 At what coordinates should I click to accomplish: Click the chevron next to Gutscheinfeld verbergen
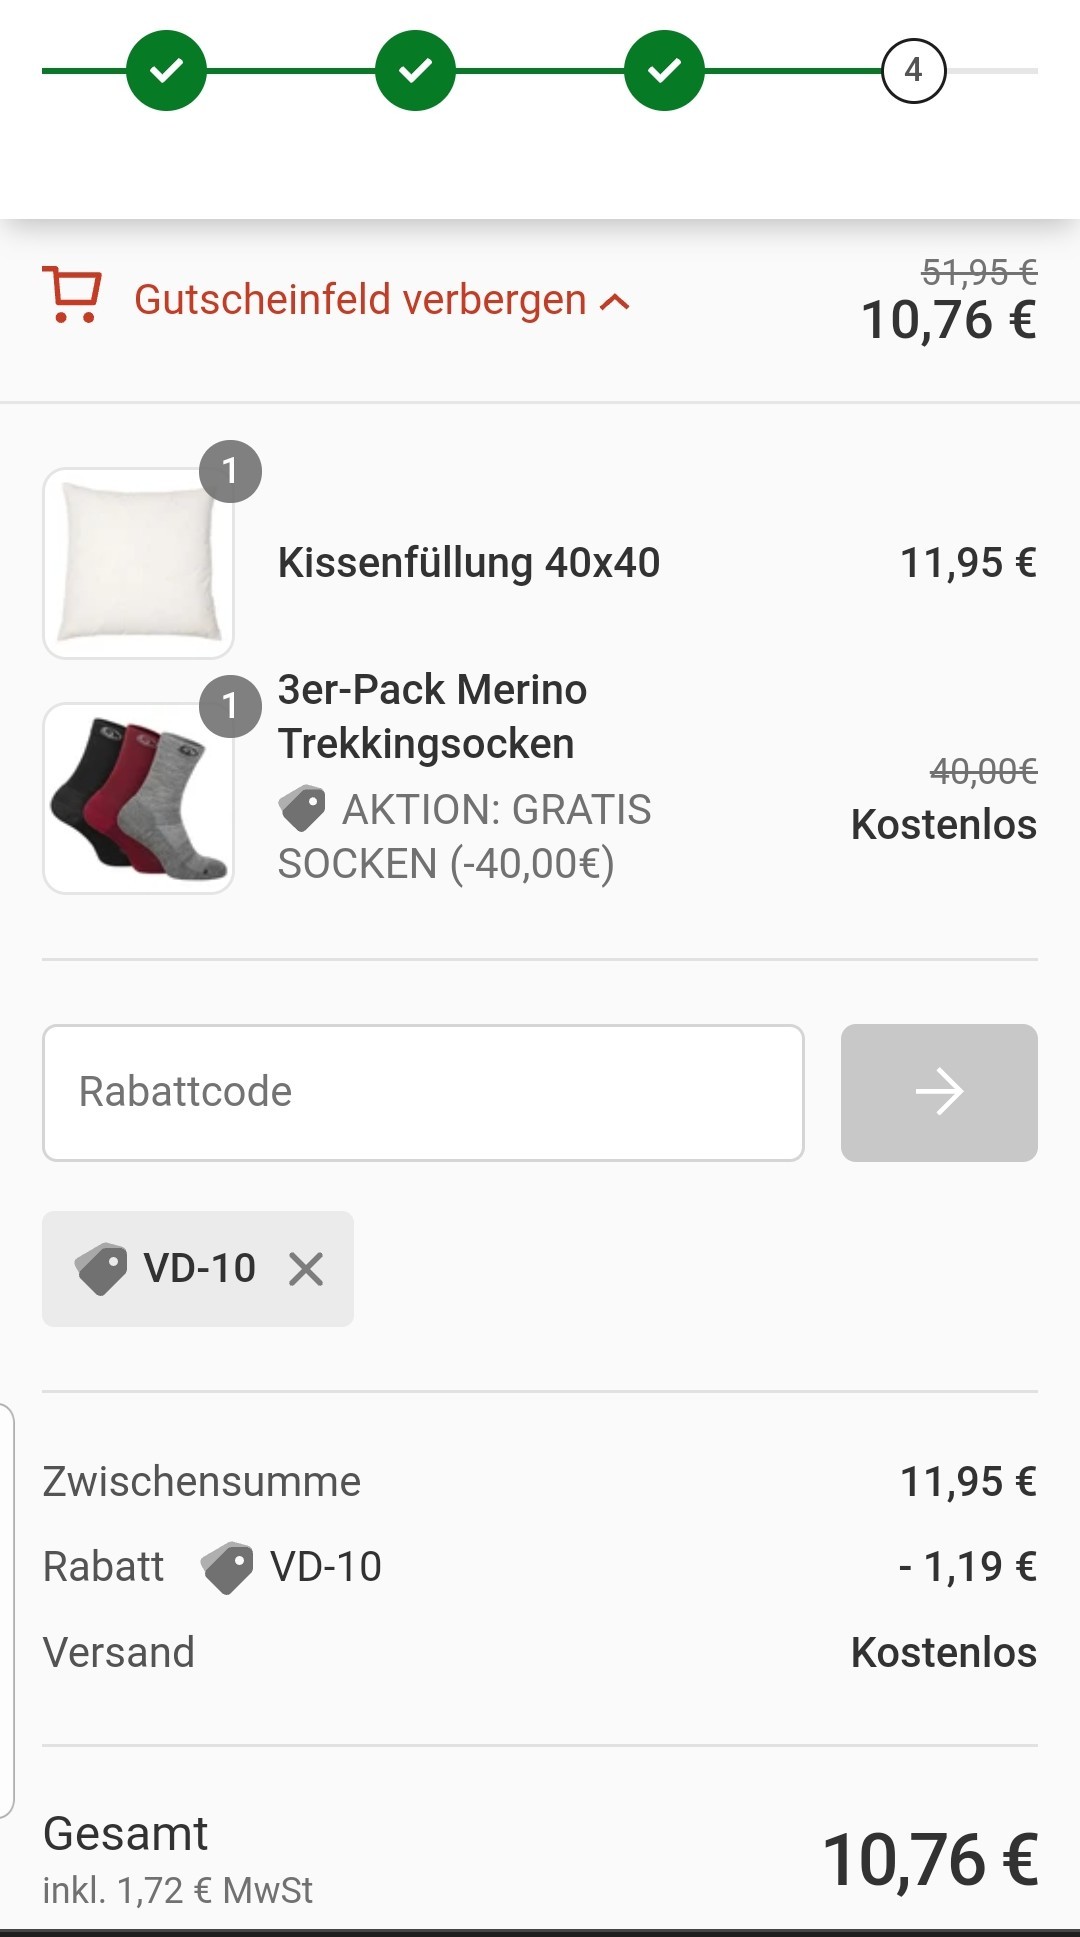[615, 302]
